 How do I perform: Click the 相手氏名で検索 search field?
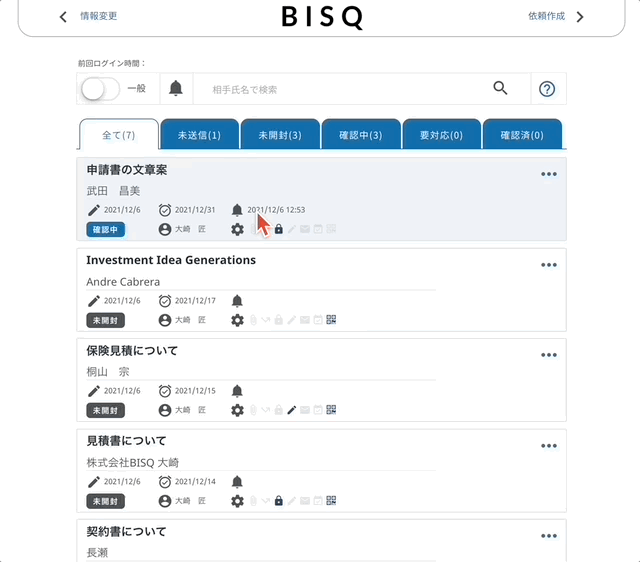click(x=340, y=89)
